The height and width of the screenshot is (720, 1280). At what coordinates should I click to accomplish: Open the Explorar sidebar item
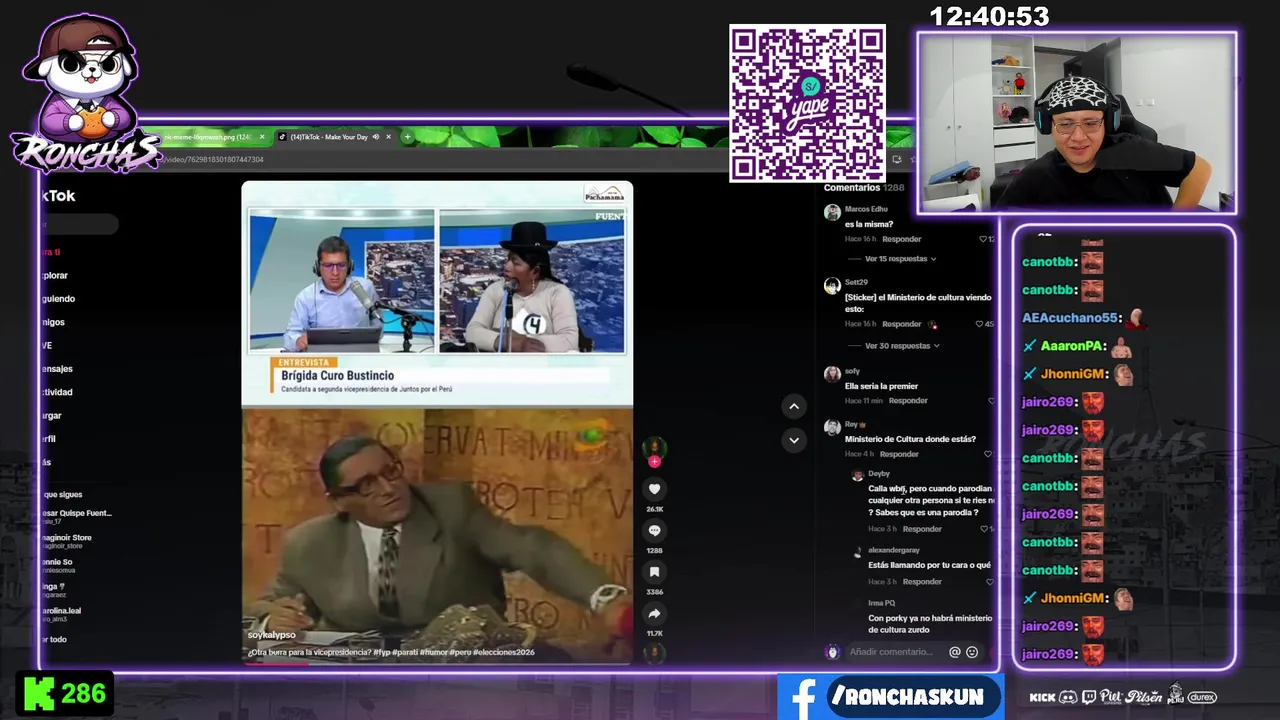coord(54,275)
